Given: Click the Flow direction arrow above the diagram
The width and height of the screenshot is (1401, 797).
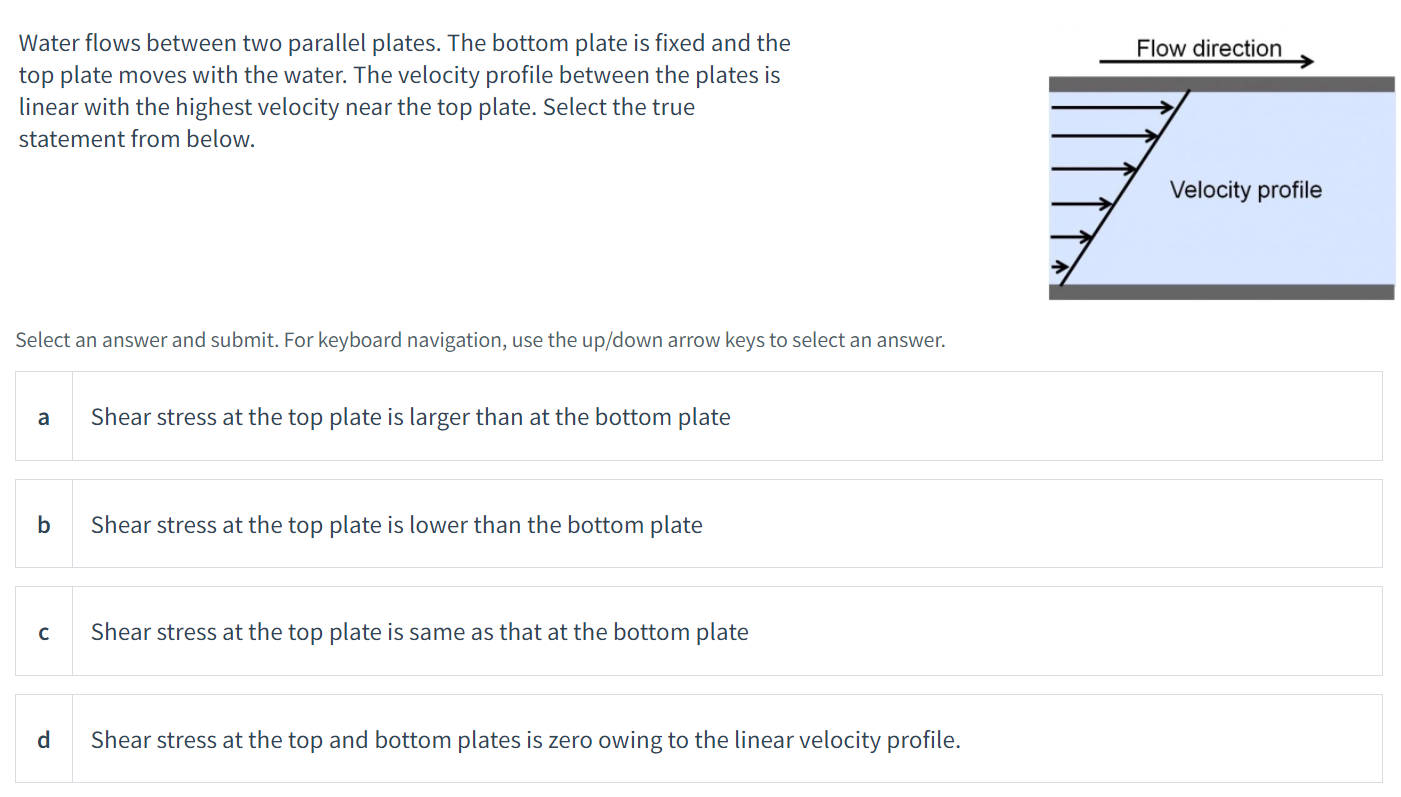Looking at the screenshot, I should pyautogui.click(x=1205, y=62).
